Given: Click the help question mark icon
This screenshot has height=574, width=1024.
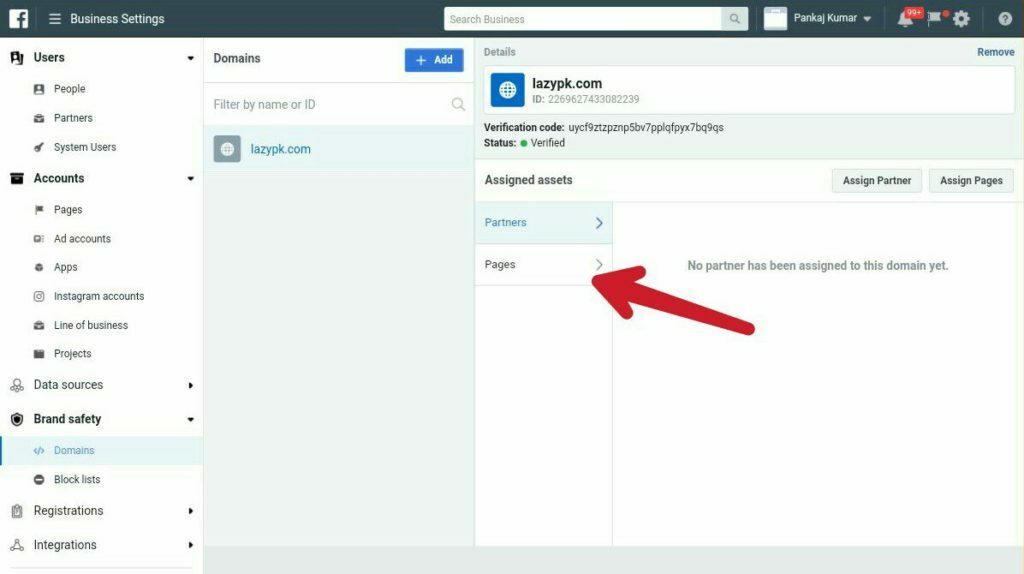Looking at the screenshot, I should (1004, 19).
